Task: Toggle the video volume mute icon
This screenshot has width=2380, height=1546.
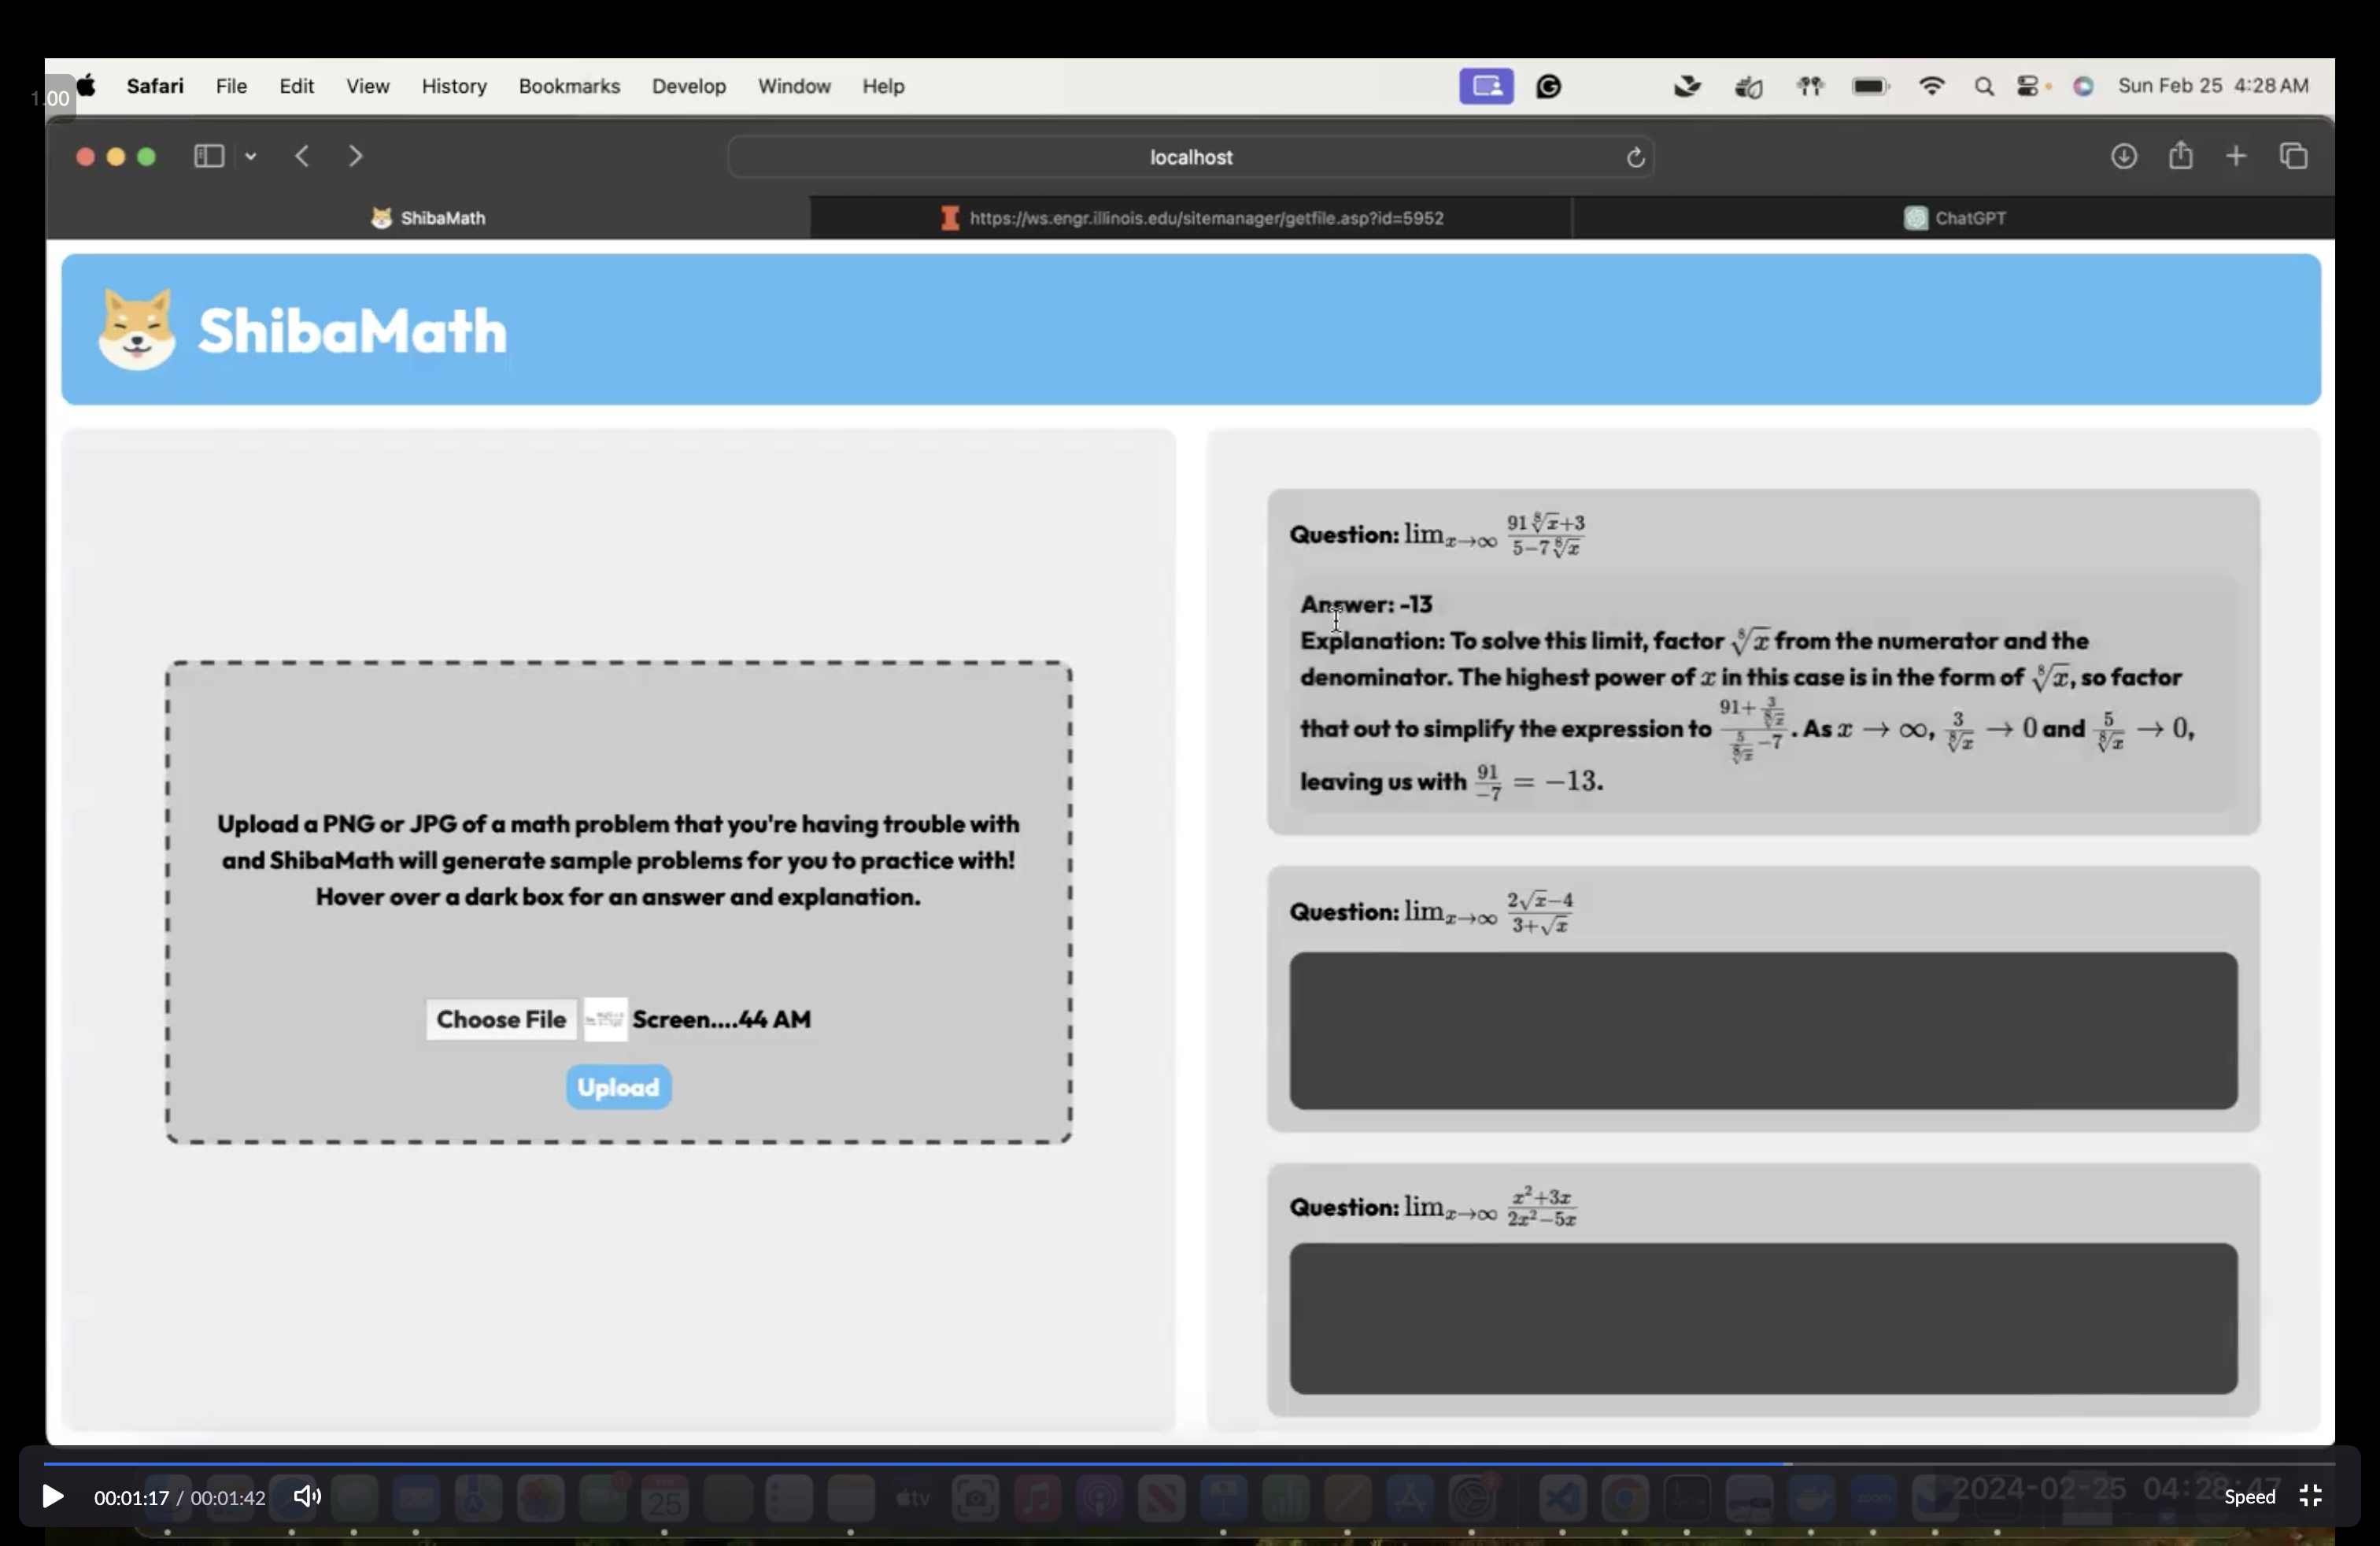Action: (306, 1496)
